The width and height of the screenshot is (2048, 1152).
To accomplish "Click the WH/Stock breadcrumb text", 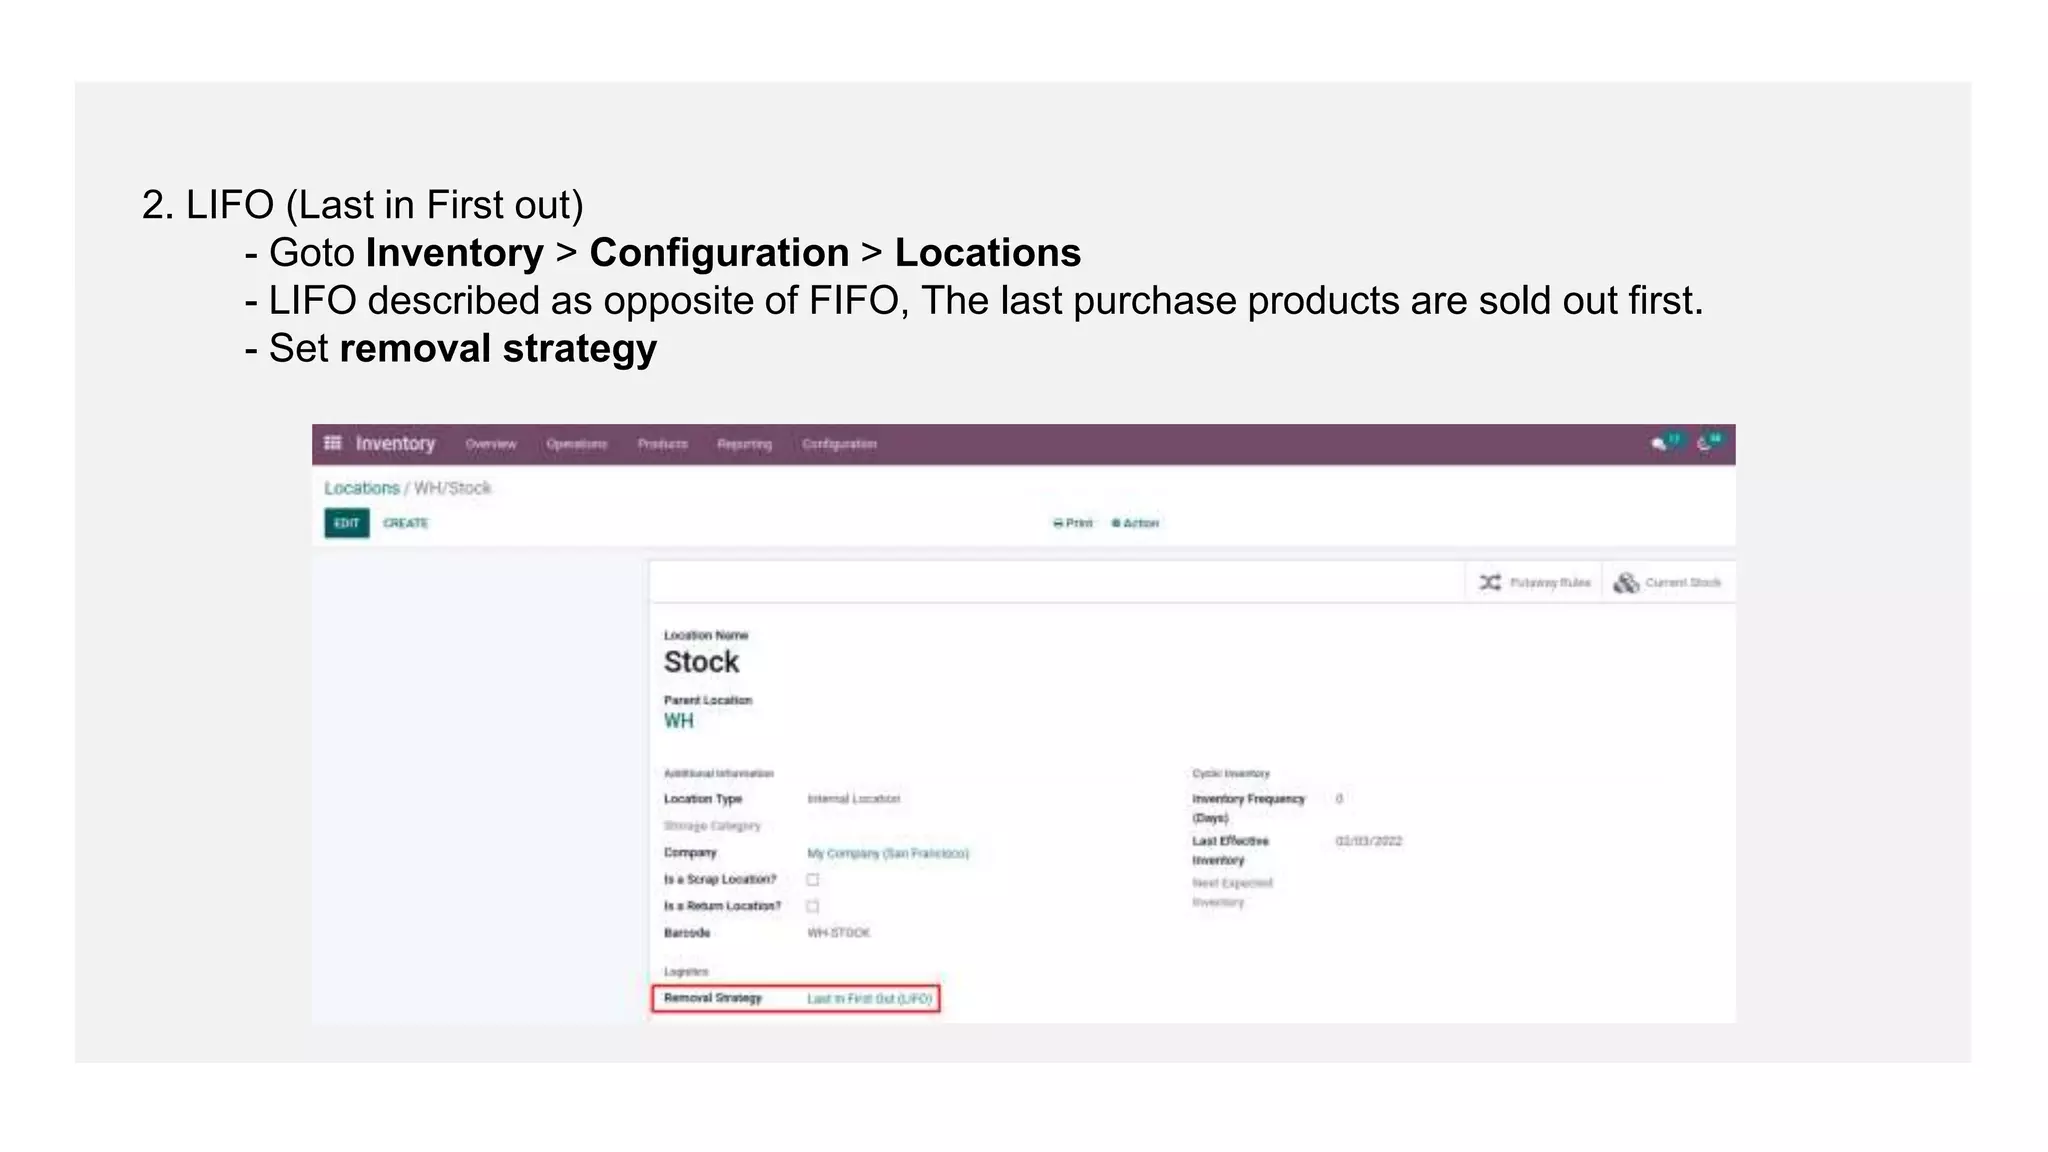I will coord(452,488).
